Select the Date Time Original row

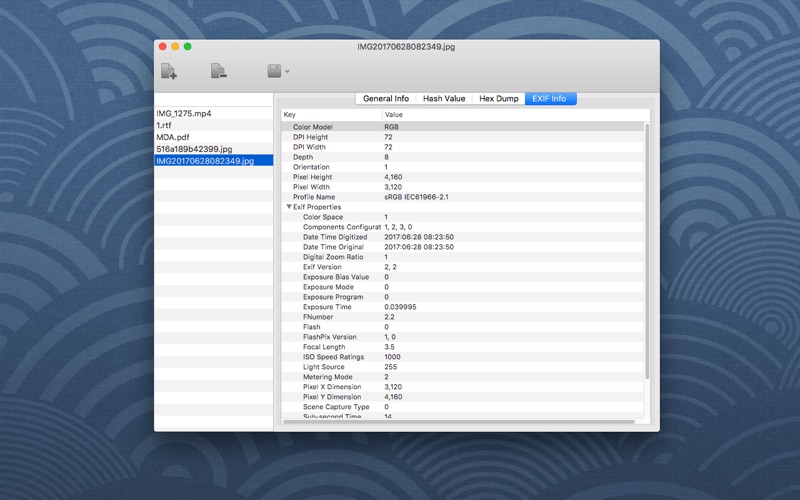click(462, 247)
